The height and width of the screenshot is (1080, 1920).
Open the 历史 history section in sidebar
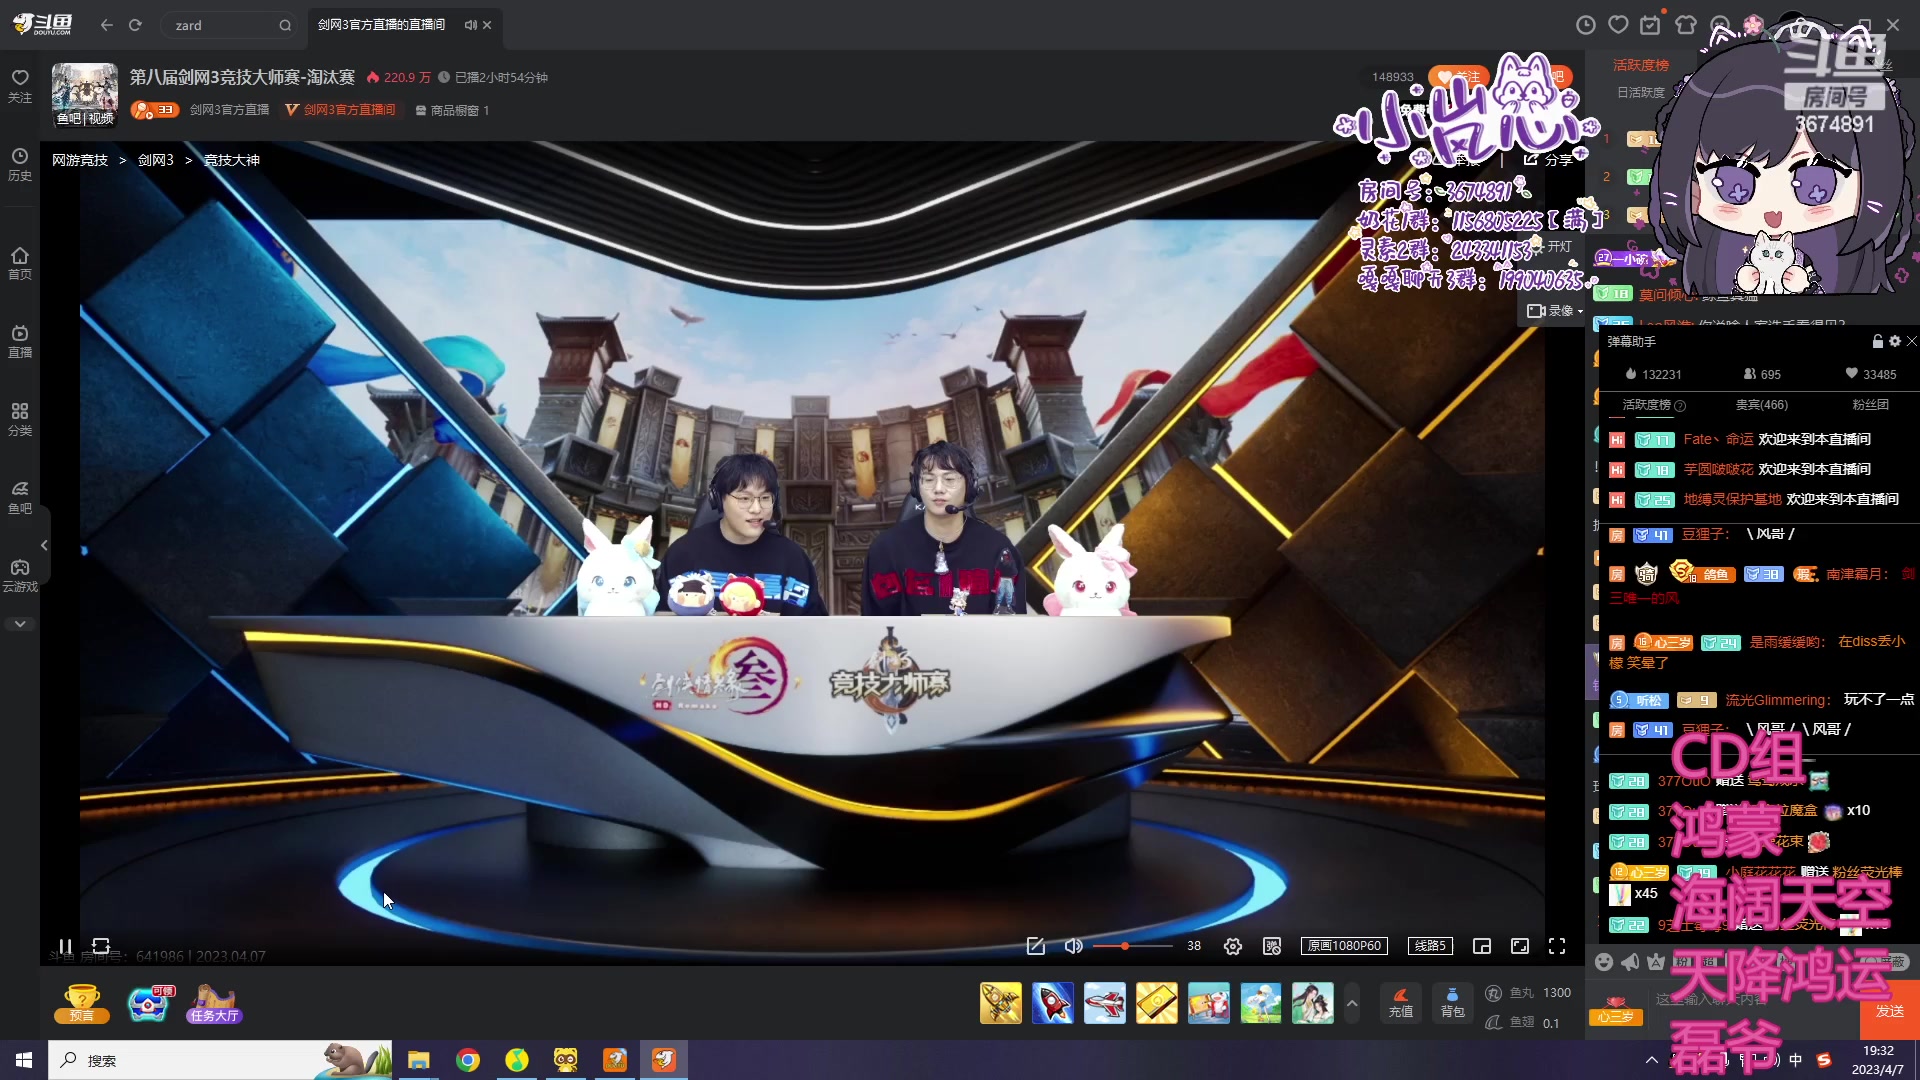20,165
